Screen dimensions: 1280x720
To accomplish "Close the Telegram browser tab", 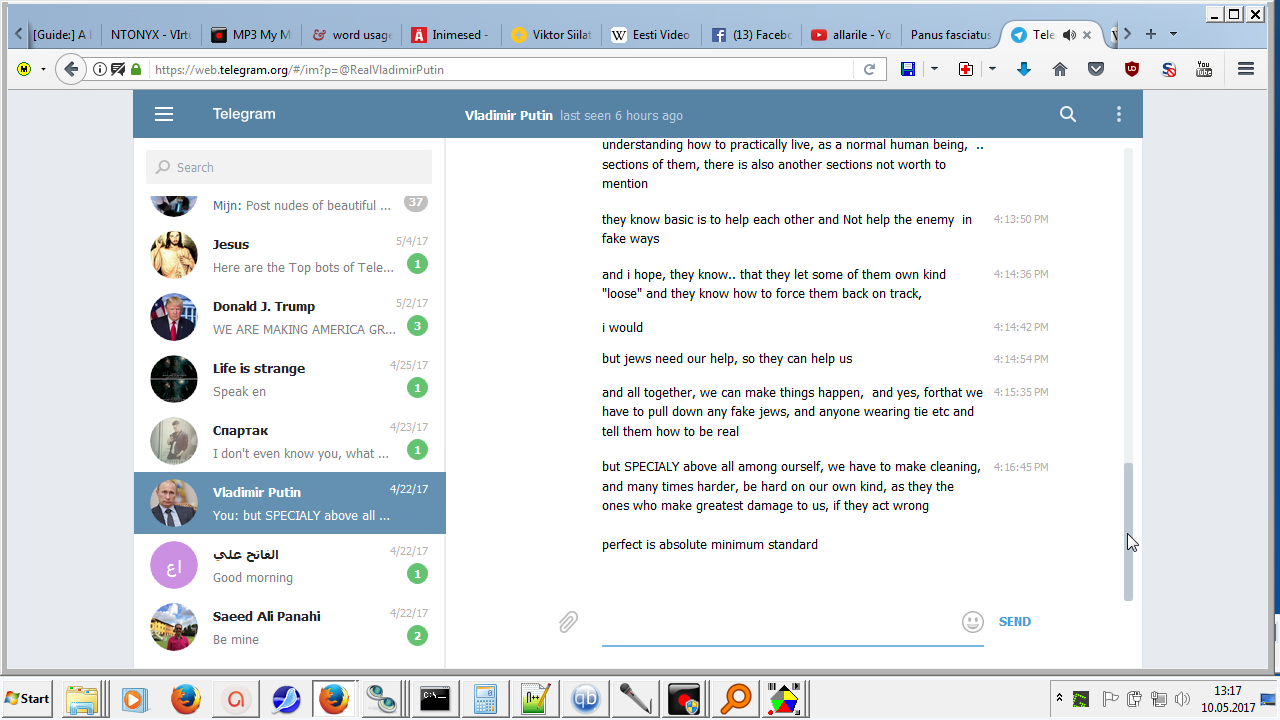I will [1088, 35].
